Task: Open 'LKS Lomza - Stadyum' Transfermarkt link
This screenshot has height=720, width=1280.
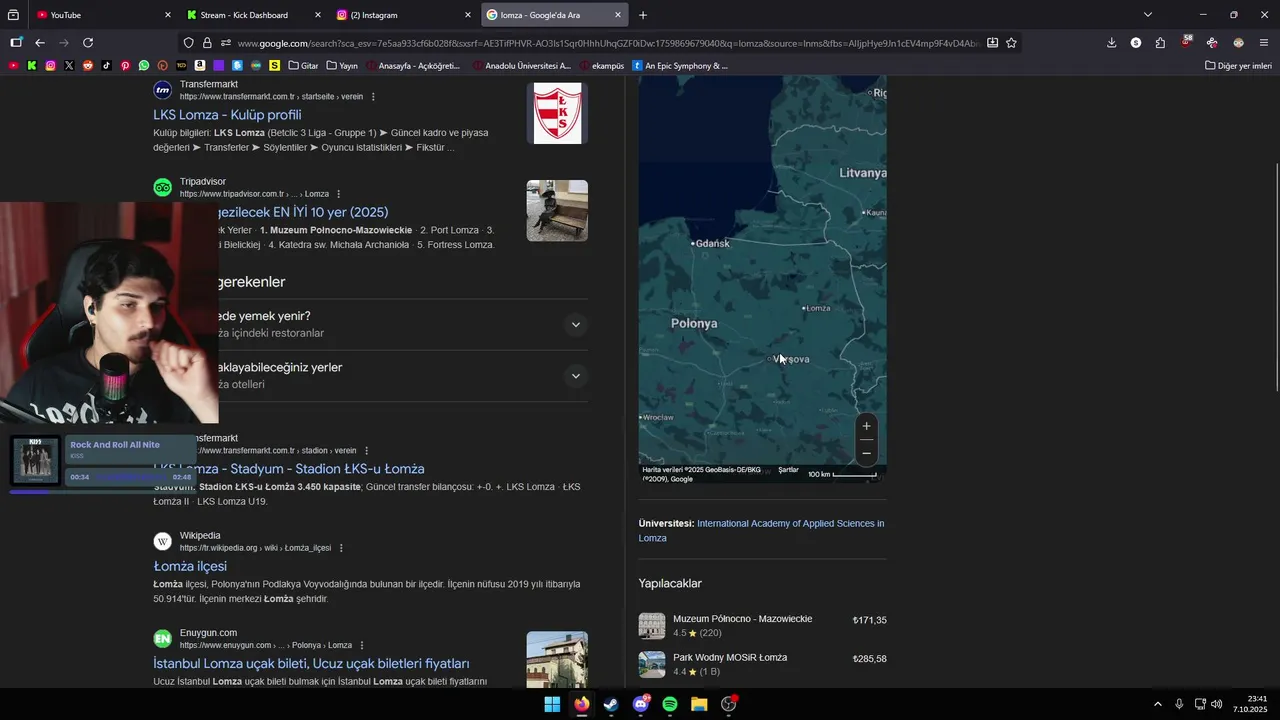Action: [289, 469]
